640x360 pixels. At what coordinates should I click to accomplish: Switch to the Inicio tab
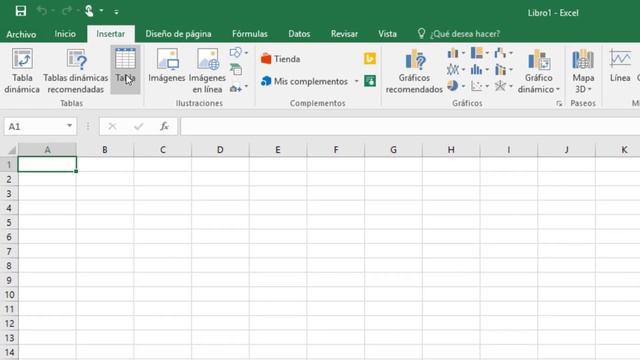[65, 34]
